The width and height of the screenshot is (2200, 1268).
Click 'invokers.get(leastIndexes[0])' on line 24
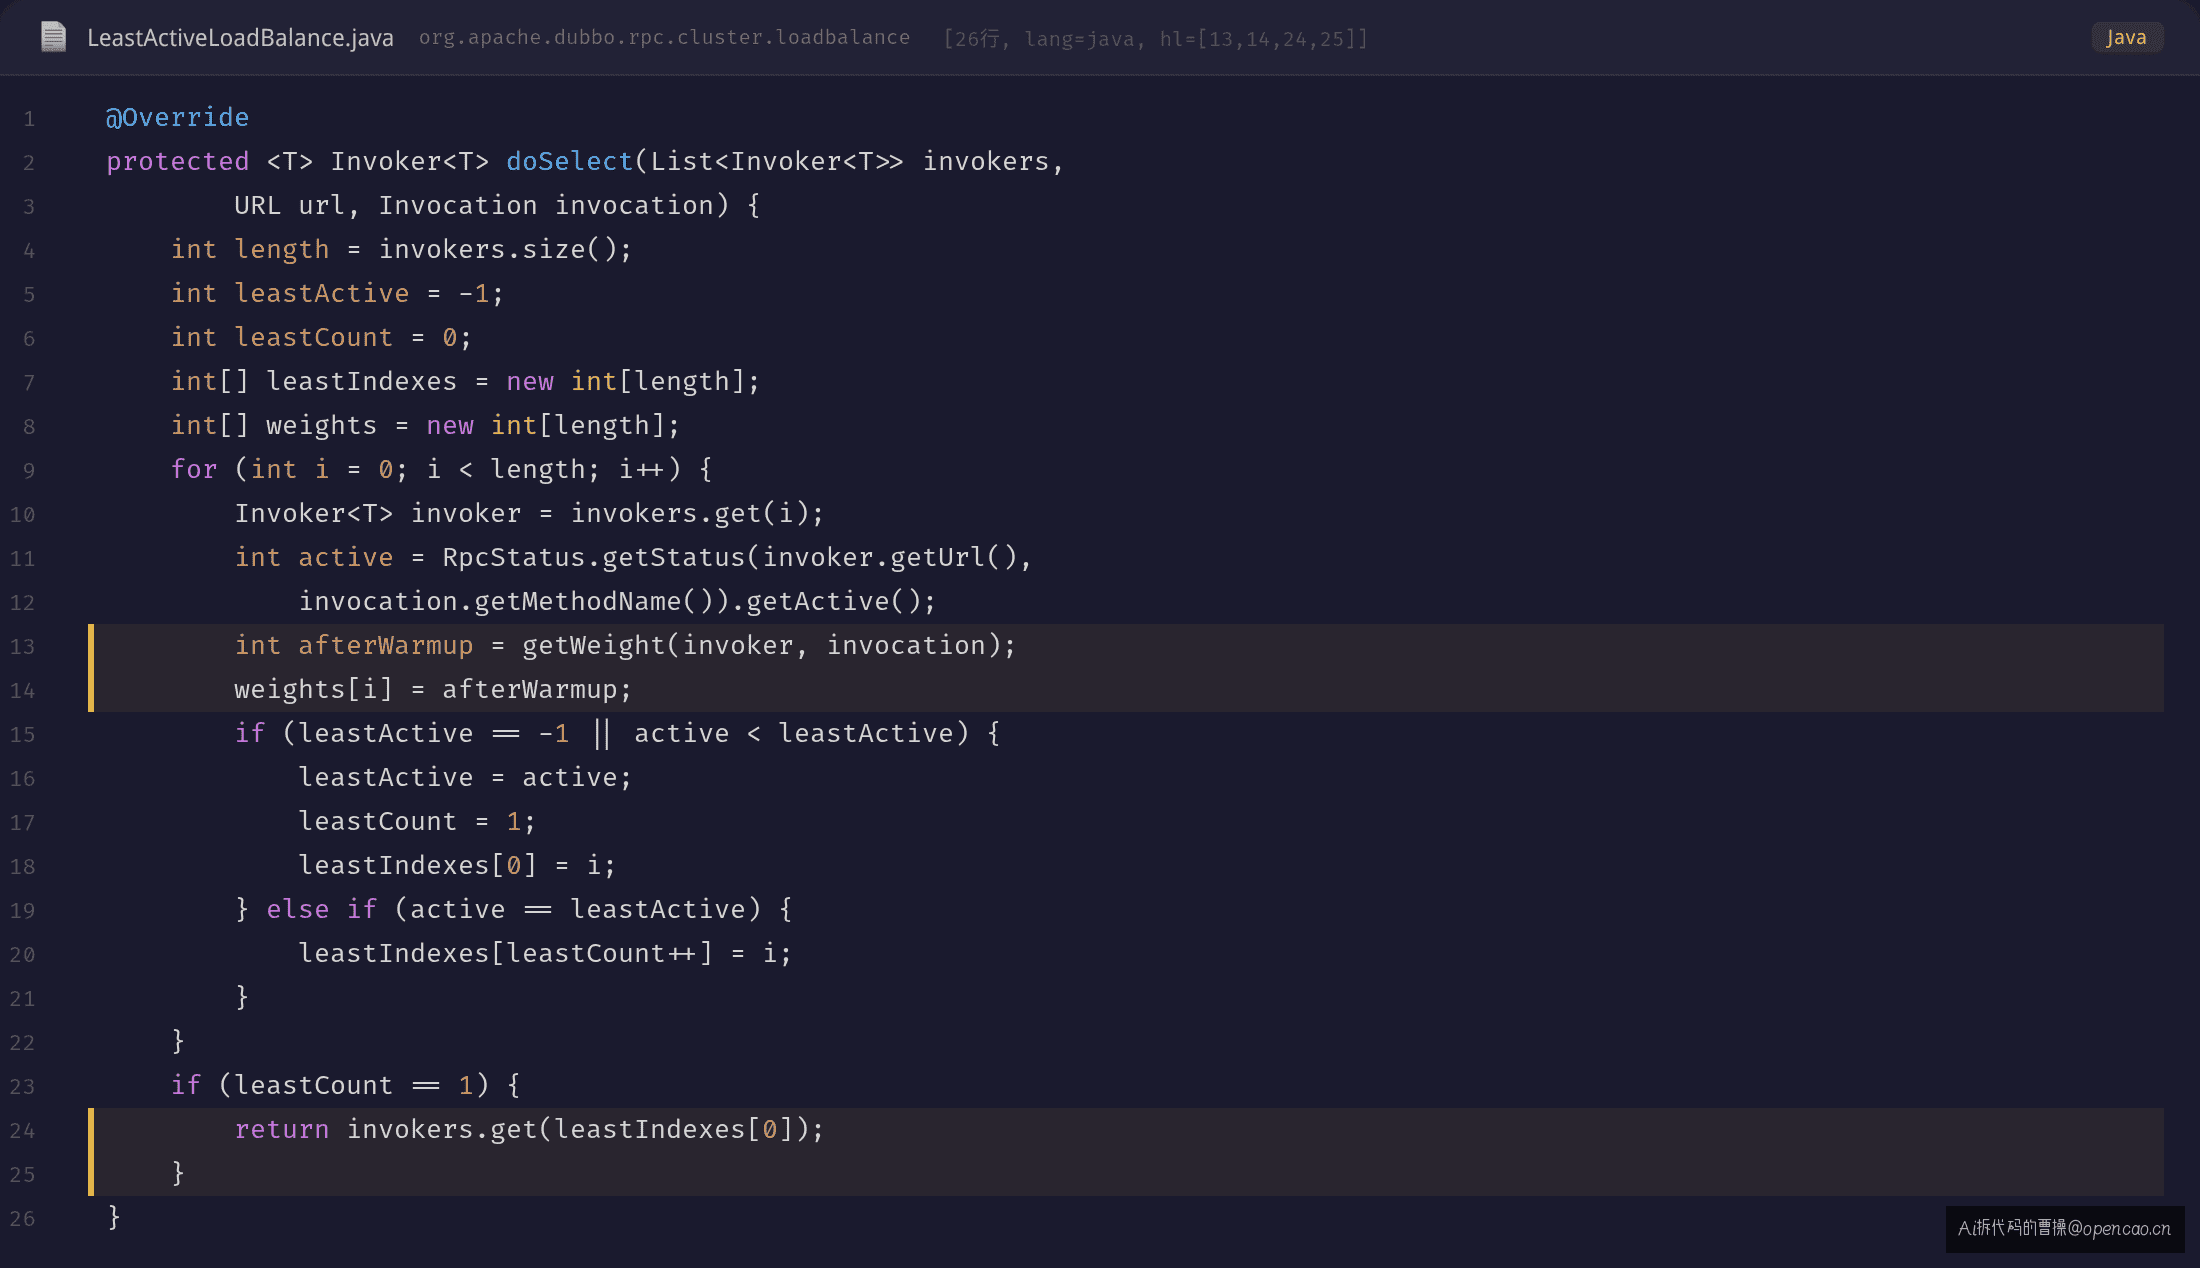click(x=576, y=1129)
